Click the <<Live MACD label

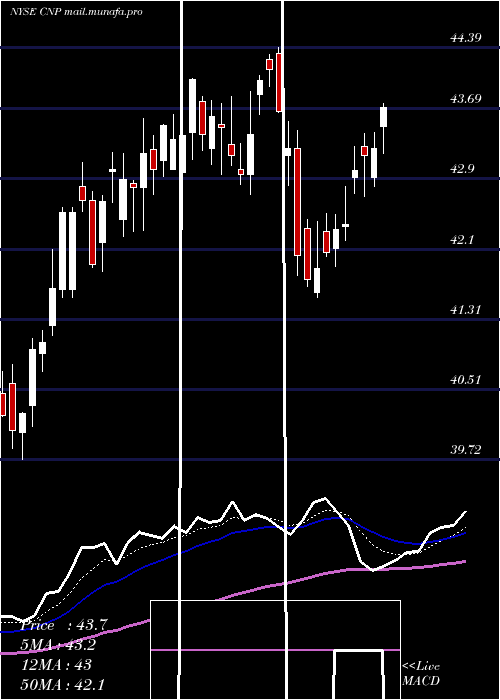click(421, 673)
